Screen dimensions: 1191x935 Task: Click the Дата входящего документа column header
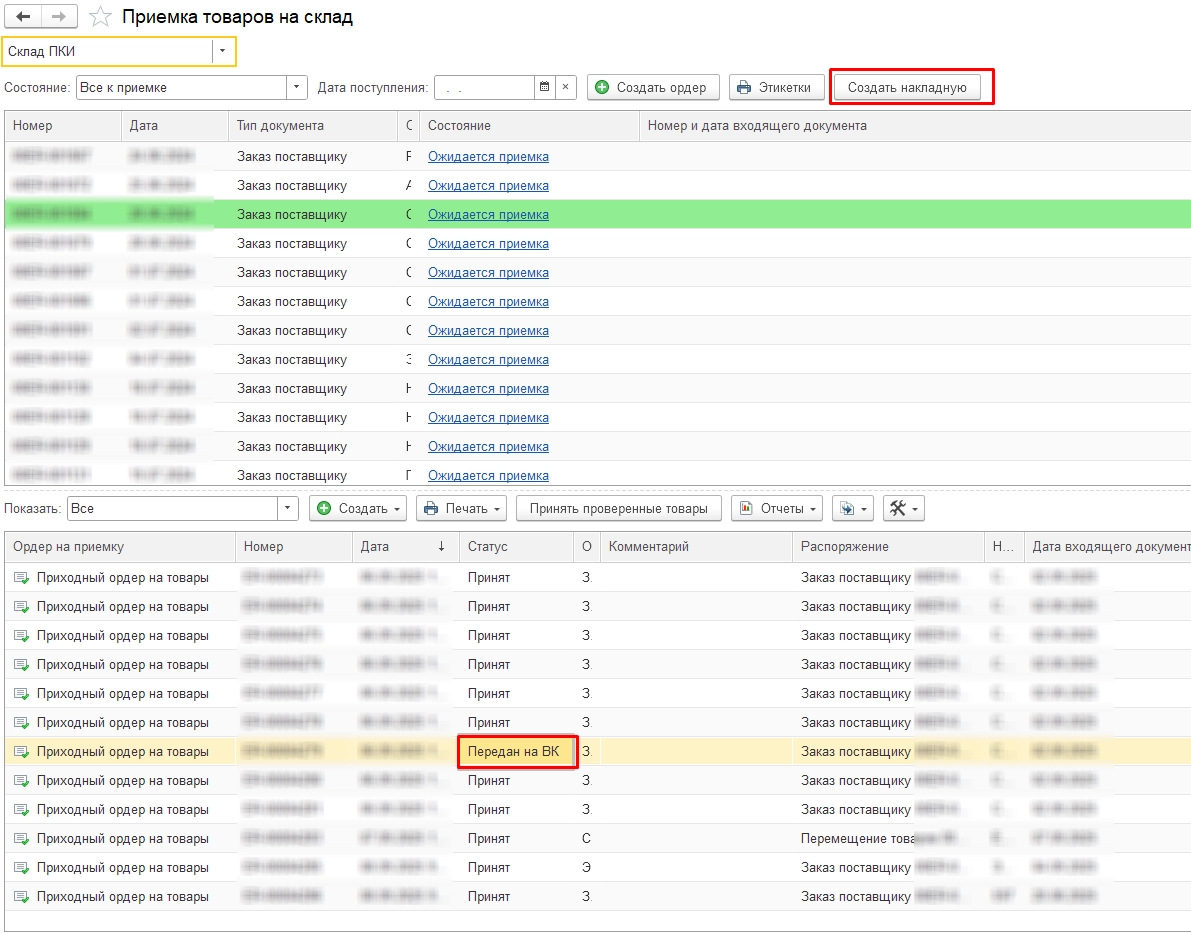point(1107,547)
